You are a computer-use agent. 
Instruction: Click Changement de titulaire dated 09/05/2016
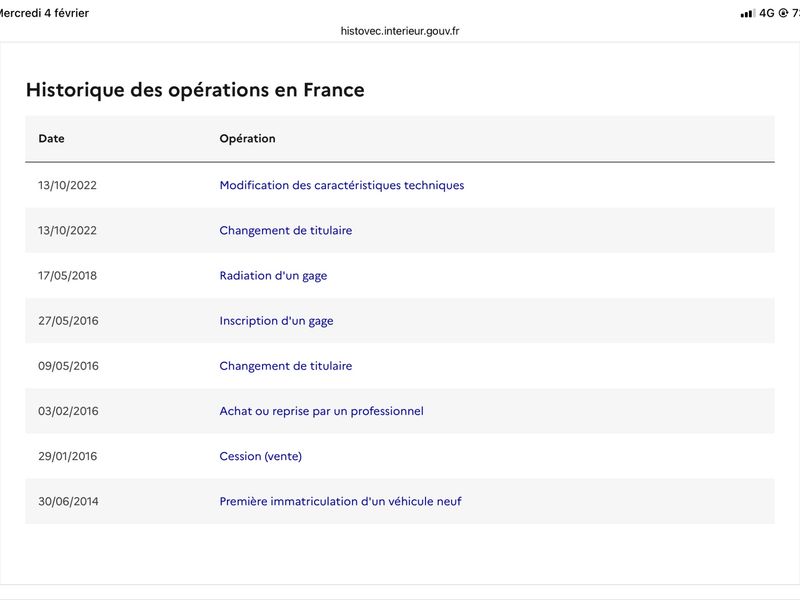(286, 366)
